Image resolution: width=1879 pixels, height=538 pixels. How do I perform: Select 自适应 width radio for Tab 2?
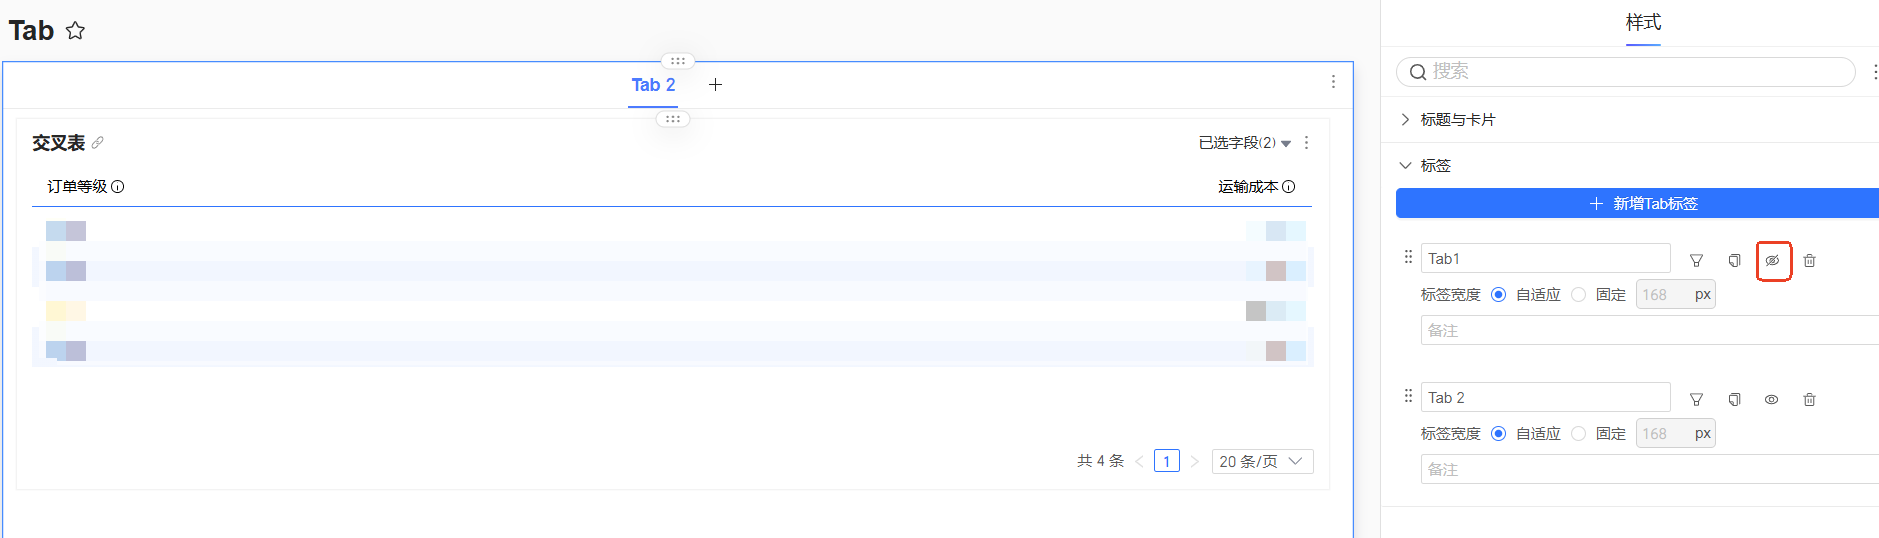click(x=1498, y=434)
